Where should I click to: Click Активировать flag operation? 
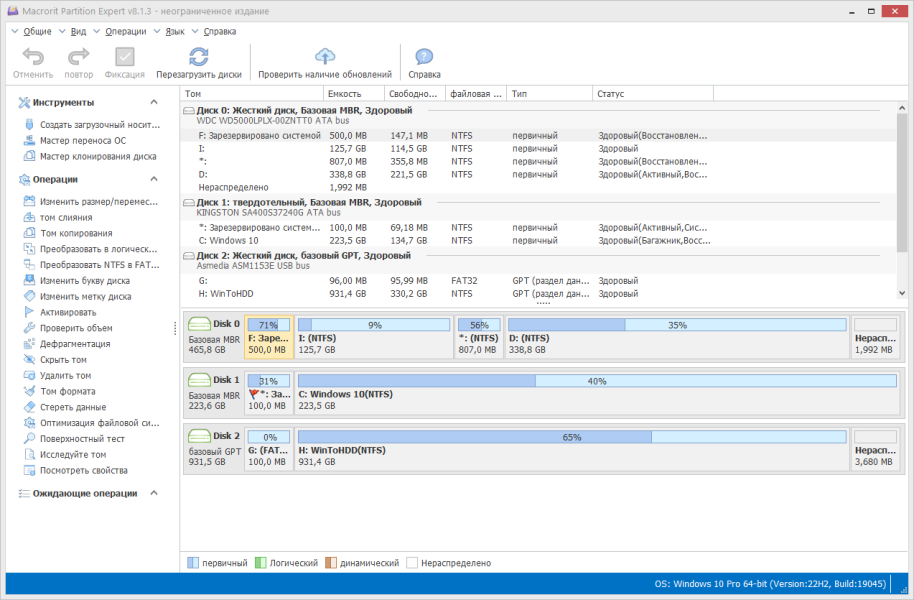pos(68,312)
